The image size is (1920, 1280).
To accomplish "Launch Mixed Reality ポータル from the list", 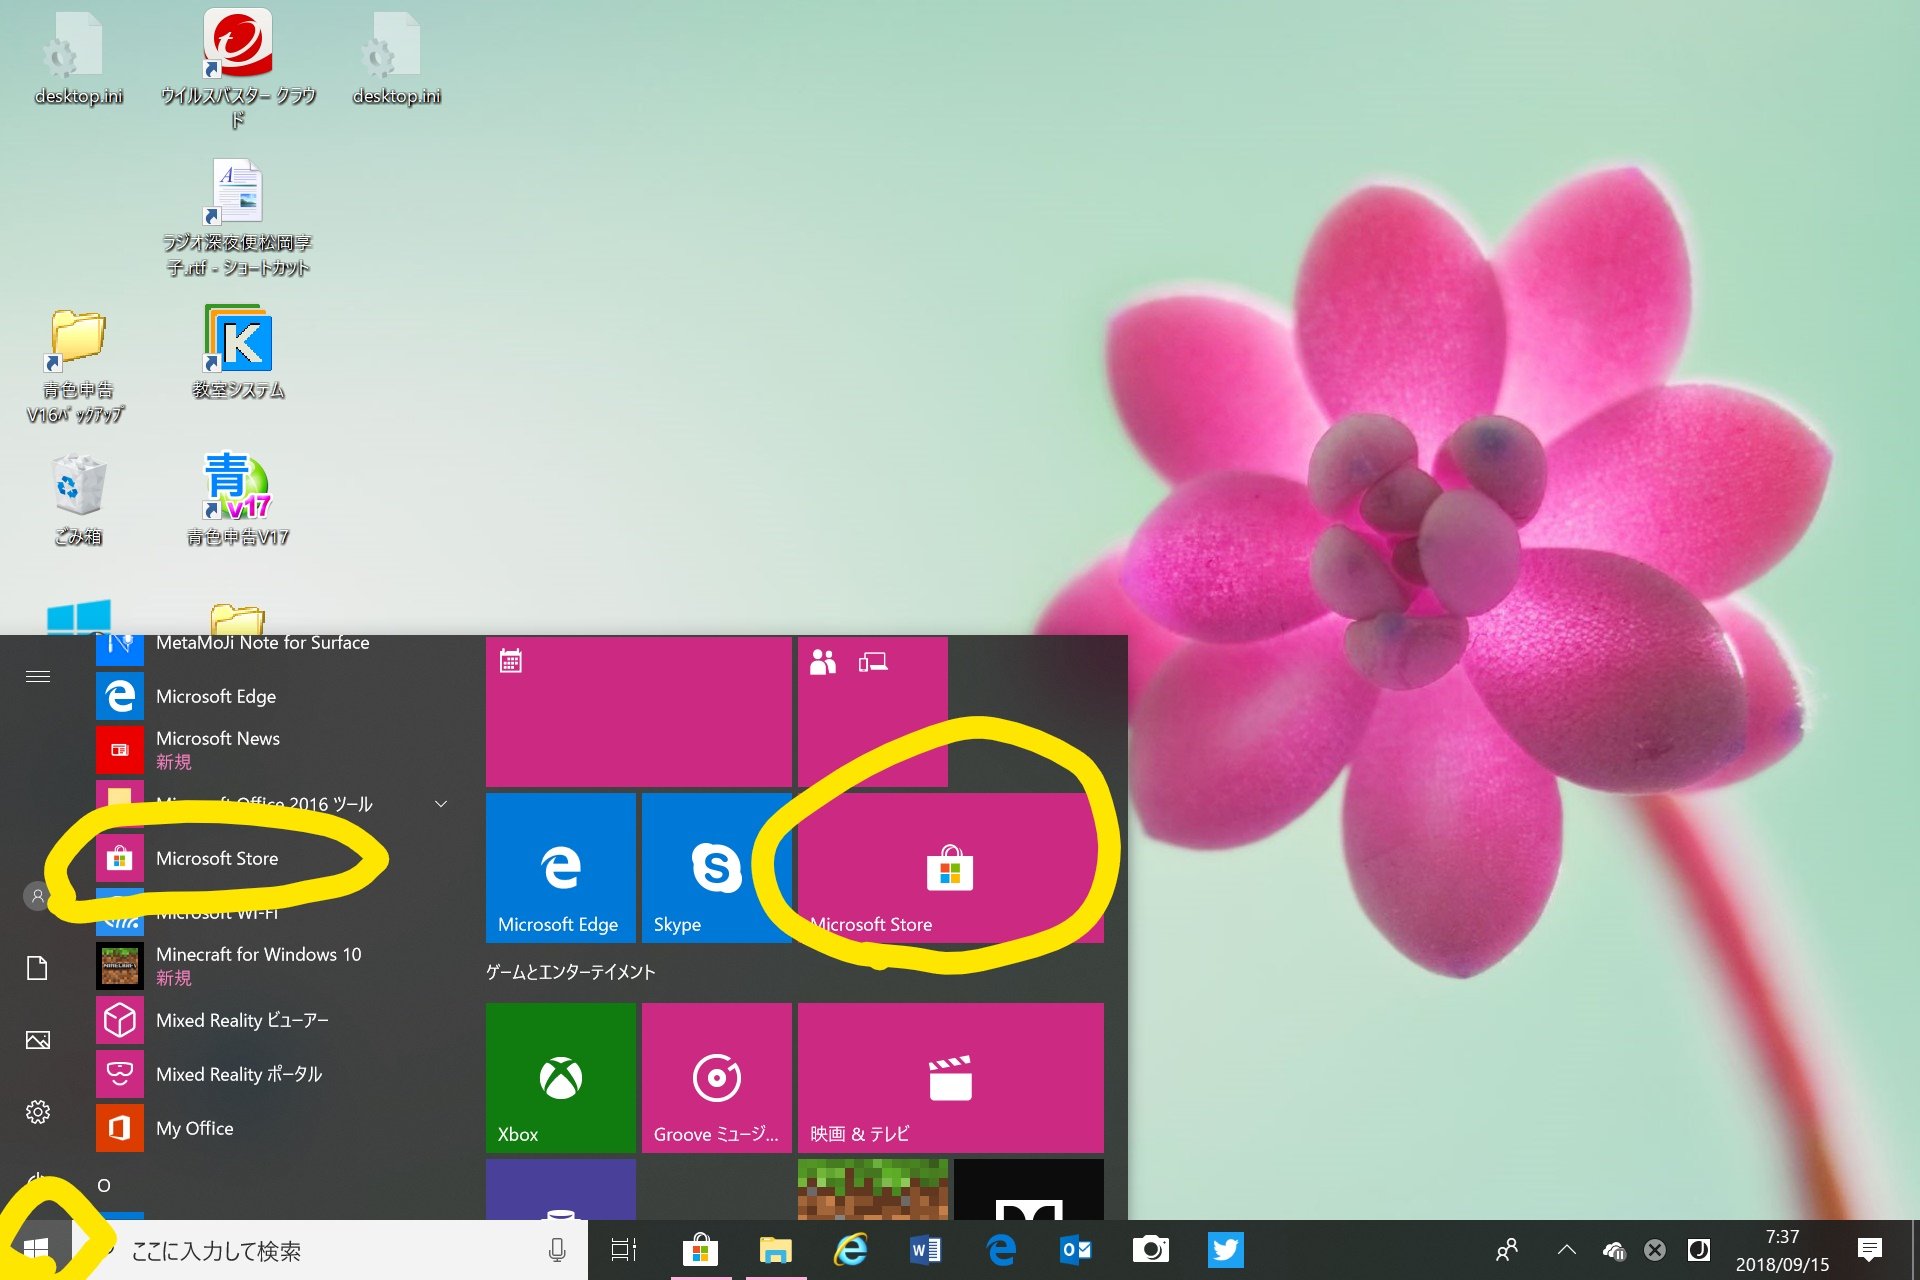I will click(x=274, y=1074).
